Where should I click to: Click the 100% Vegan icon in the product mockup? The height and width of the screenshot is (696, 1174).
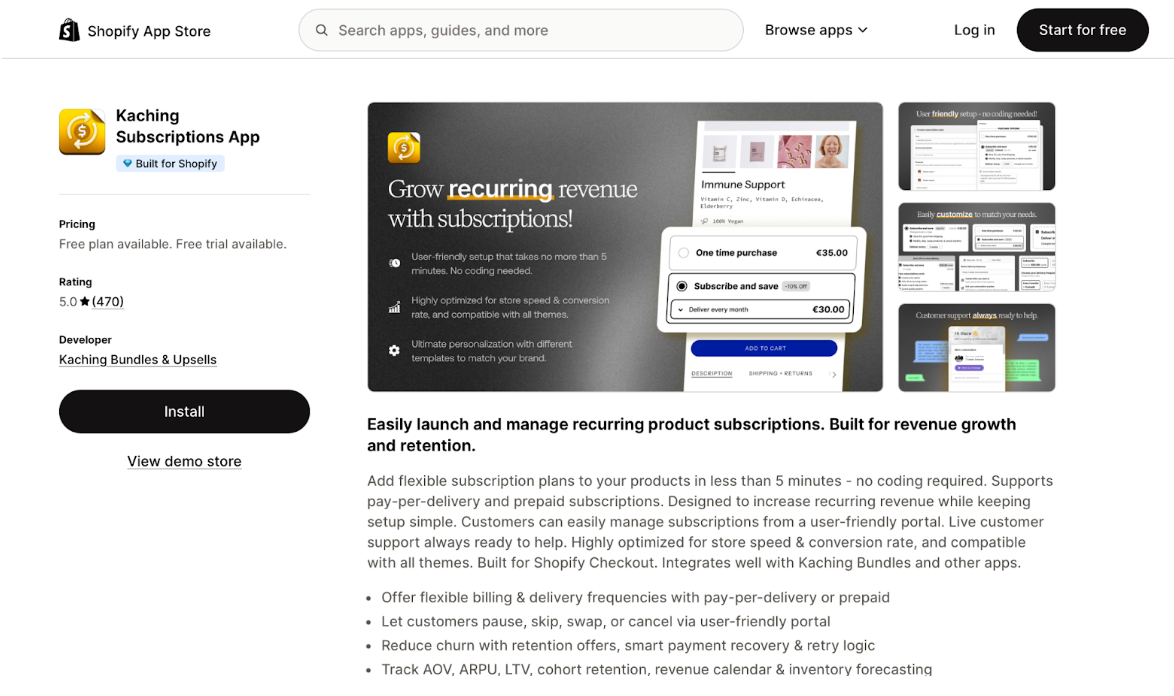(704, 221)
